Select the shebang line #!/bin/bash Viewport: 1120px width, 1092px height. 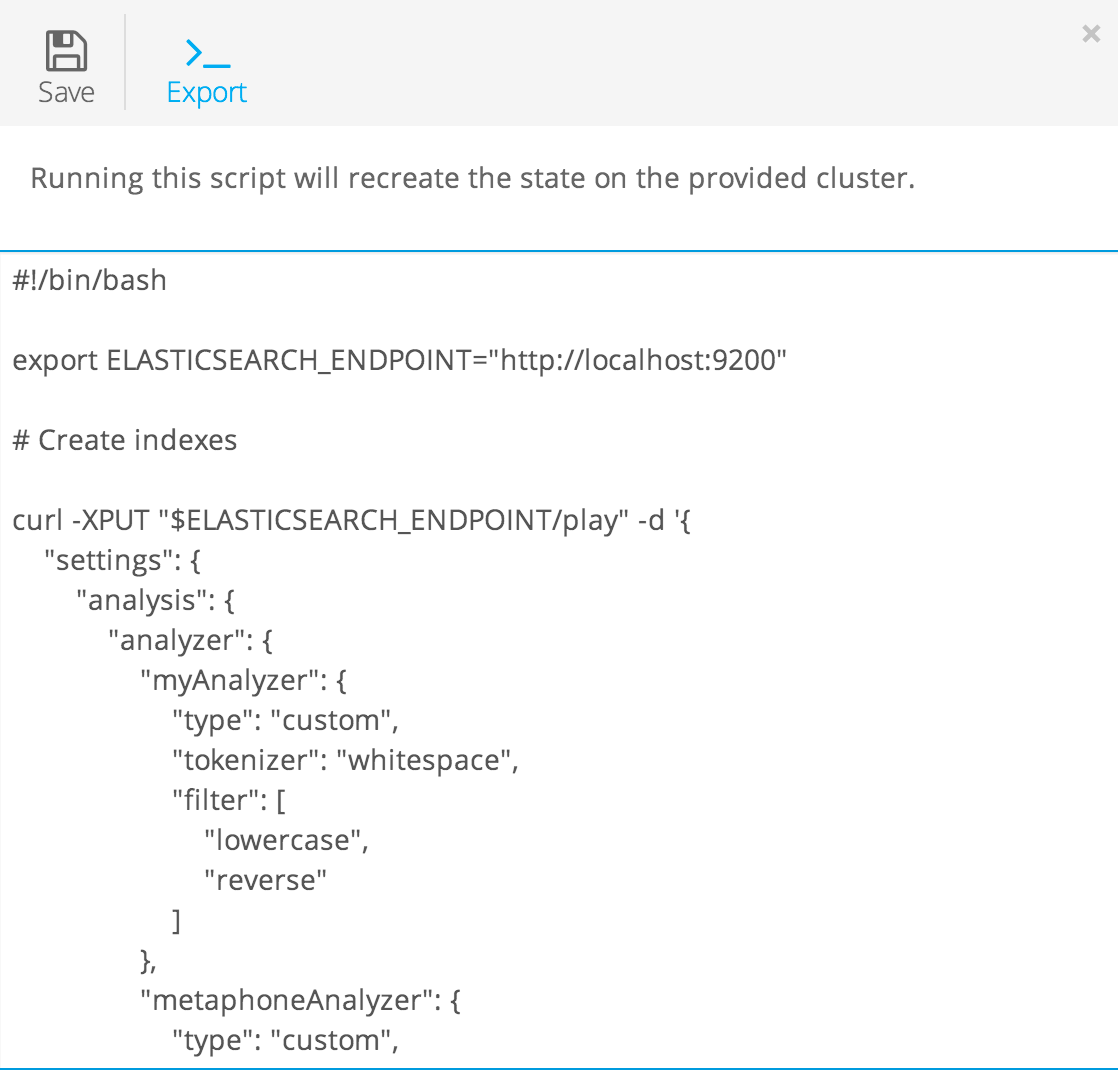click(x=88, y=280)
